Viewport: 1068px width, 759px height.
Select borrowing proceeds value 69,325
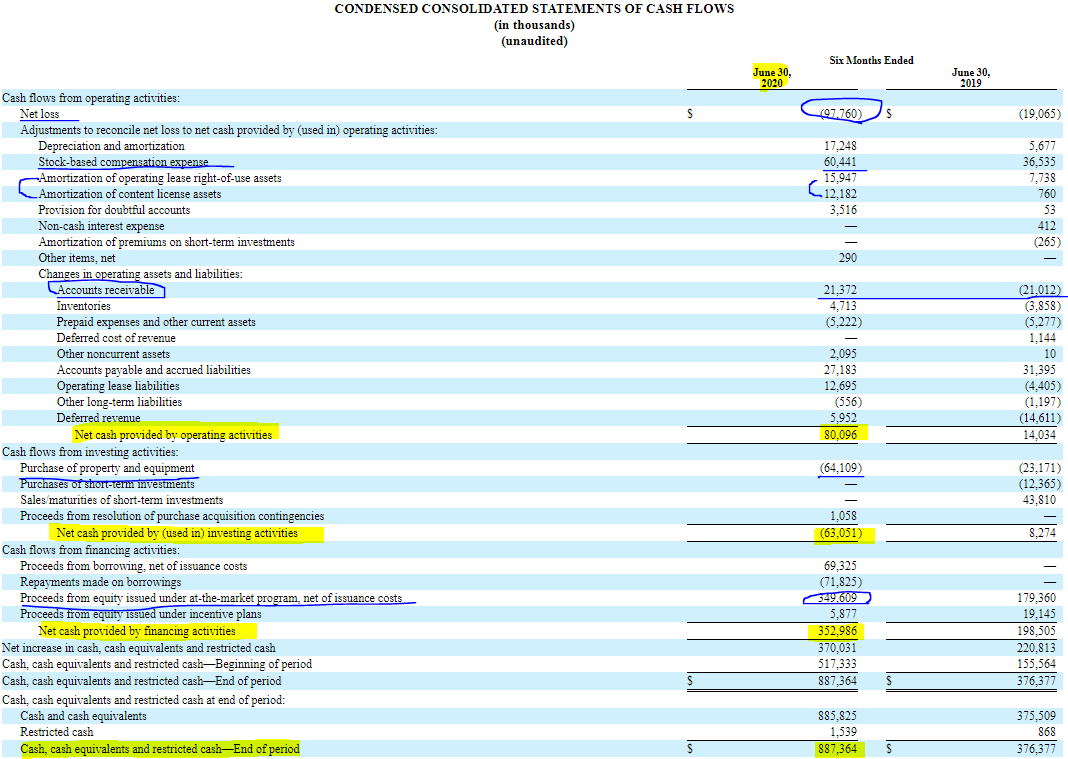(x=840, y=566)
